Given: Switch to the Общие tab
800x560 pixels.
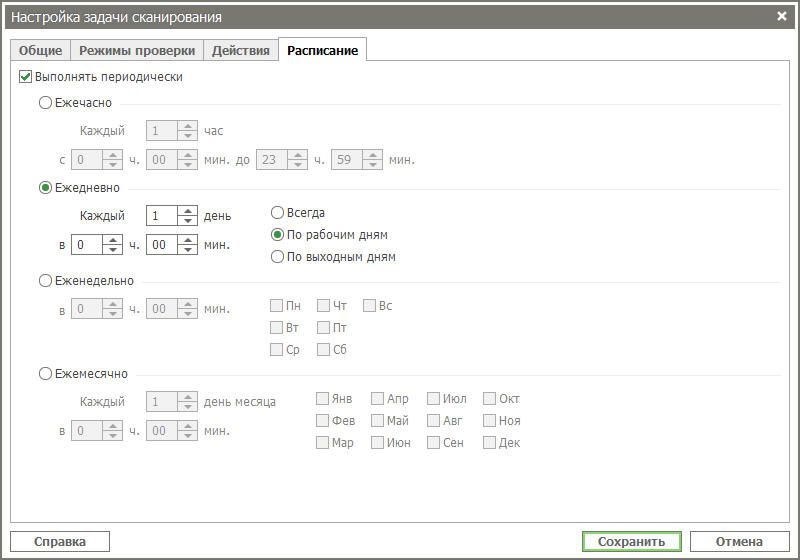Looking at the screenshot, I should coord(40,51).
